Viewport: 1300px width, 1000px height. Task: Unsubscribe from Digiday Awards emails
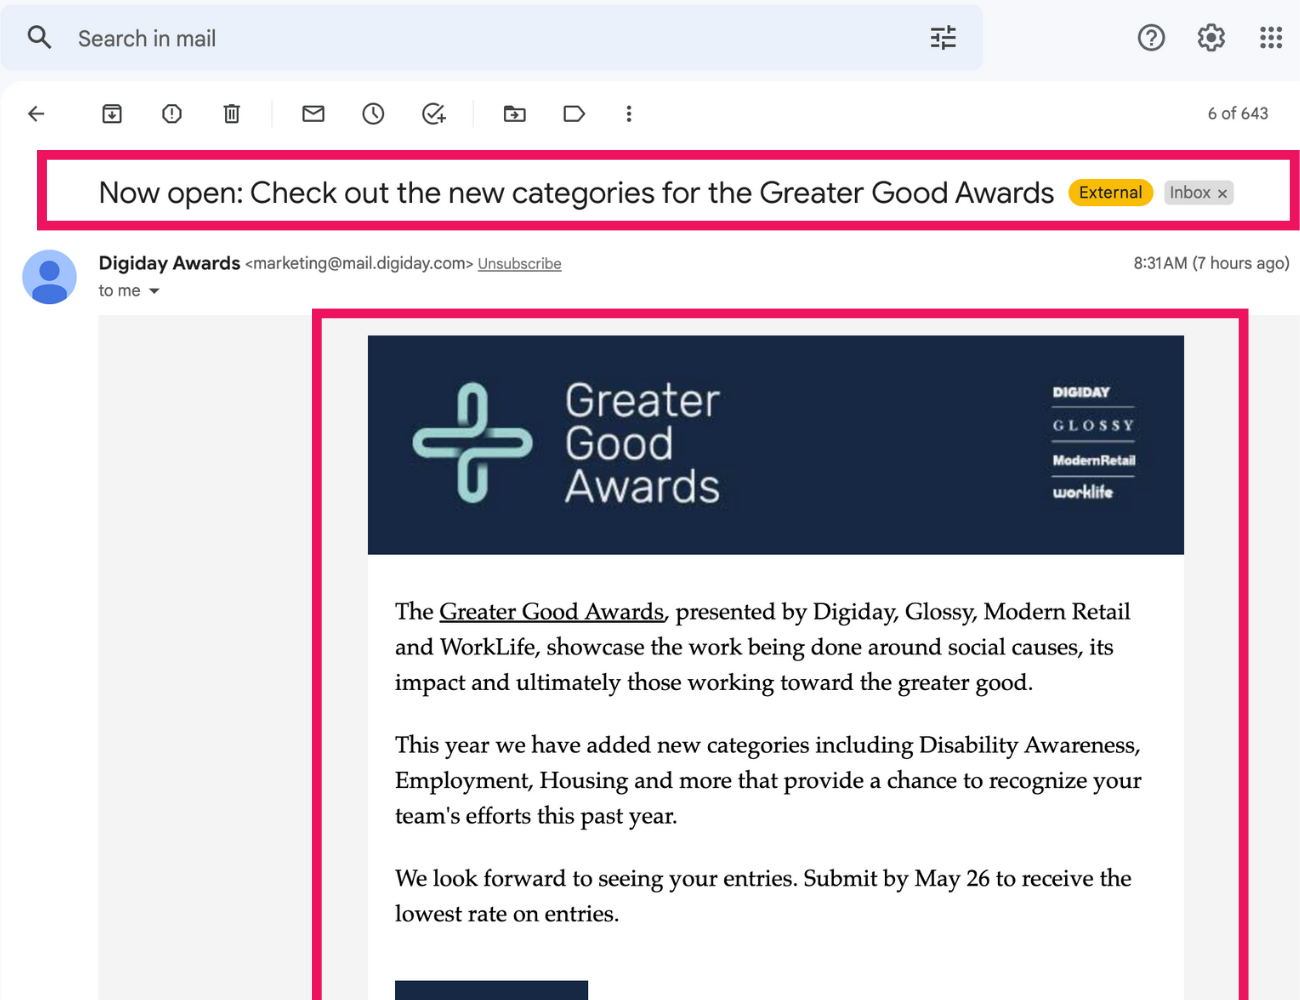click(519, 263)
